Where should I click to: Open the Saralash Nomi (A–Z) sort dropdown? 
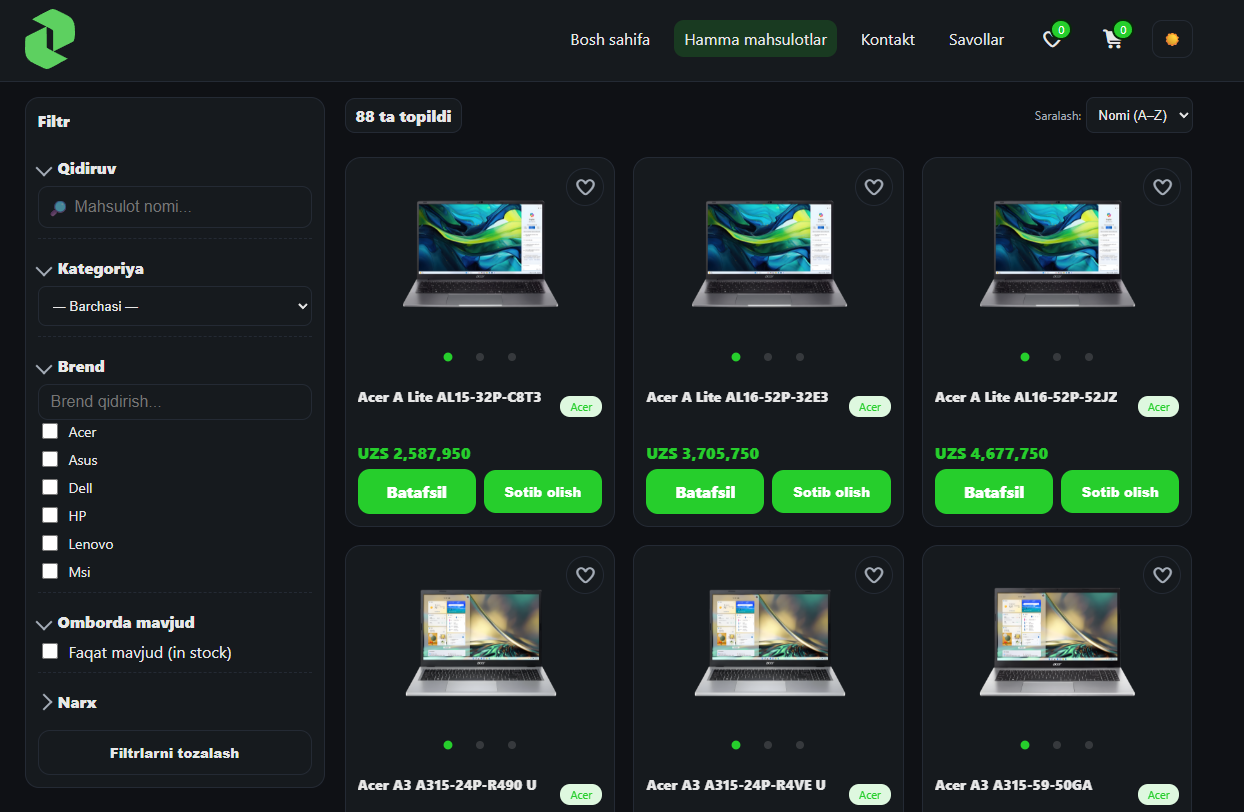pos(1139,115)
